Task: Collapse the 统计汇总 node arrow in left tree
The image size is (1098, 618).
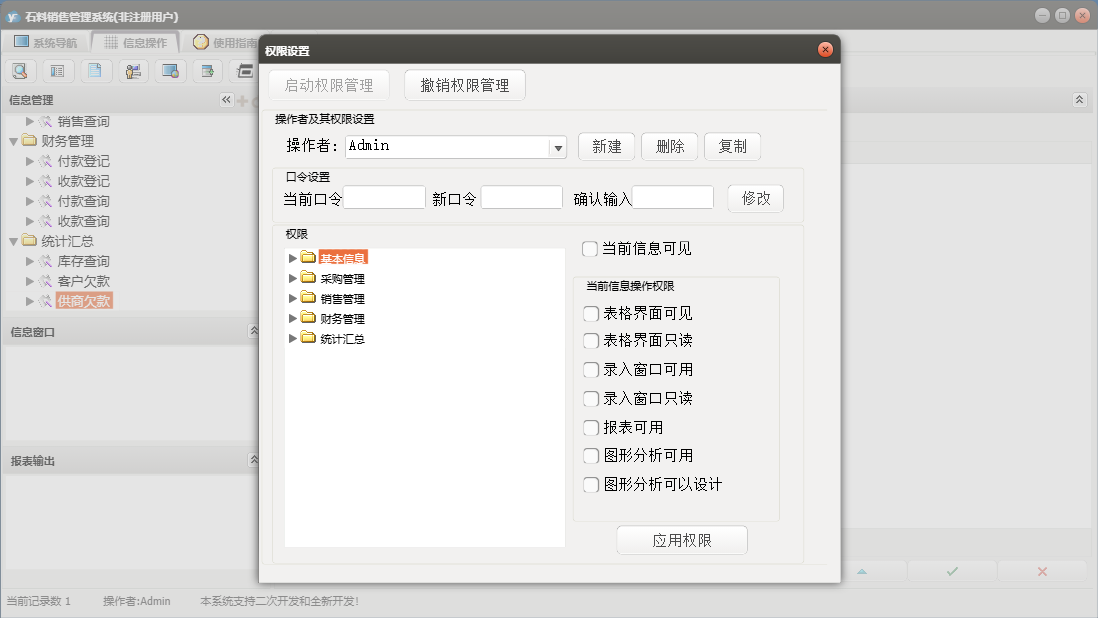Action: coord(13,241)
